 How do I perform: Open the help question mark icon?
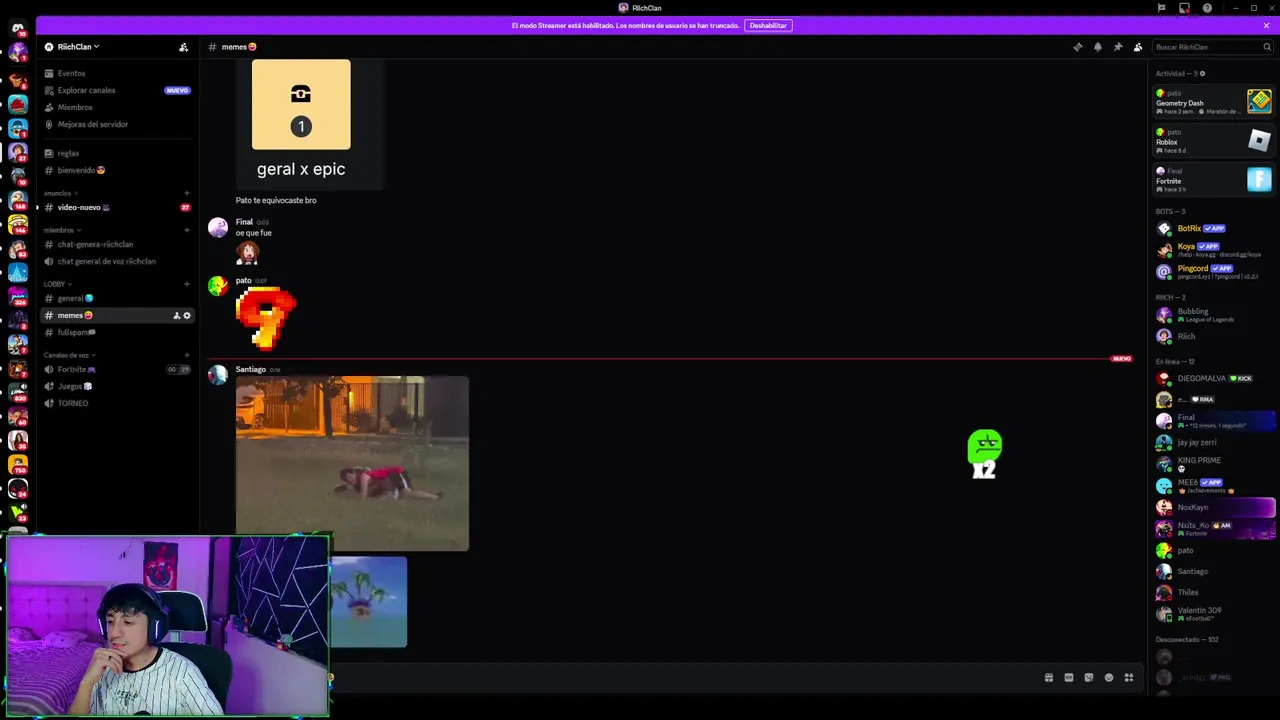click(x=1207, y=8)
